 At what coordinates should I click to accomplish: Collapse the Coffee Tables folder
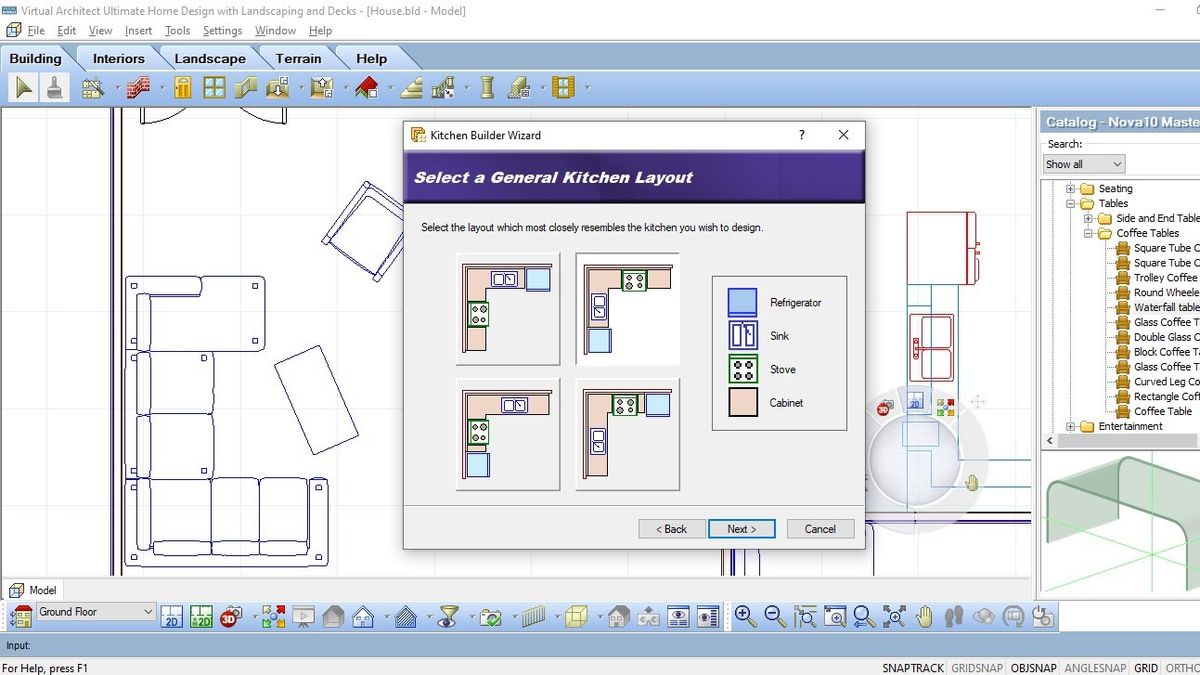1090,233
